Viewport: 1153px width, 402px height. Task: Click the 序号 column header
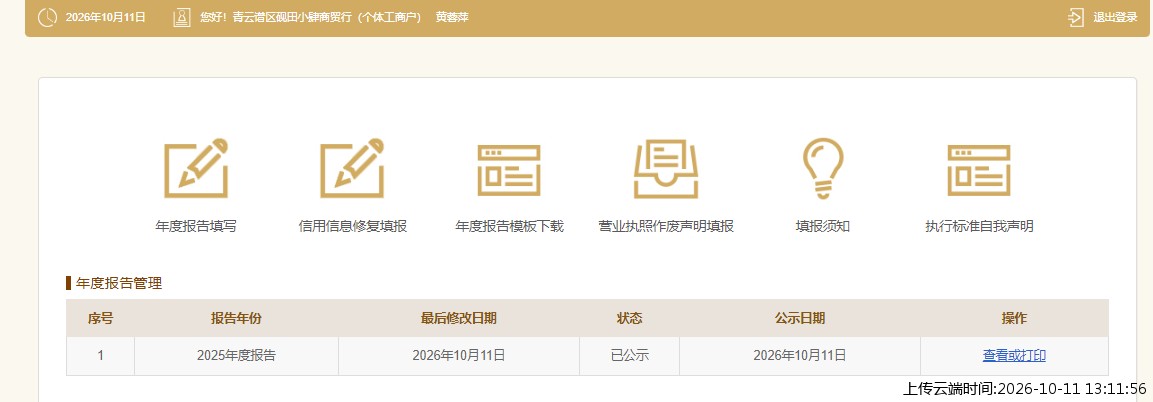click(x=101, y=318)
